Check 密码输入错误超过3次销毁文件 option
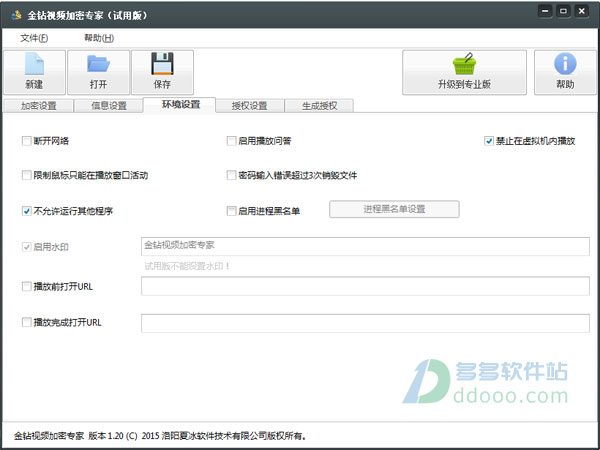600x450 pixels. [231, 175]
